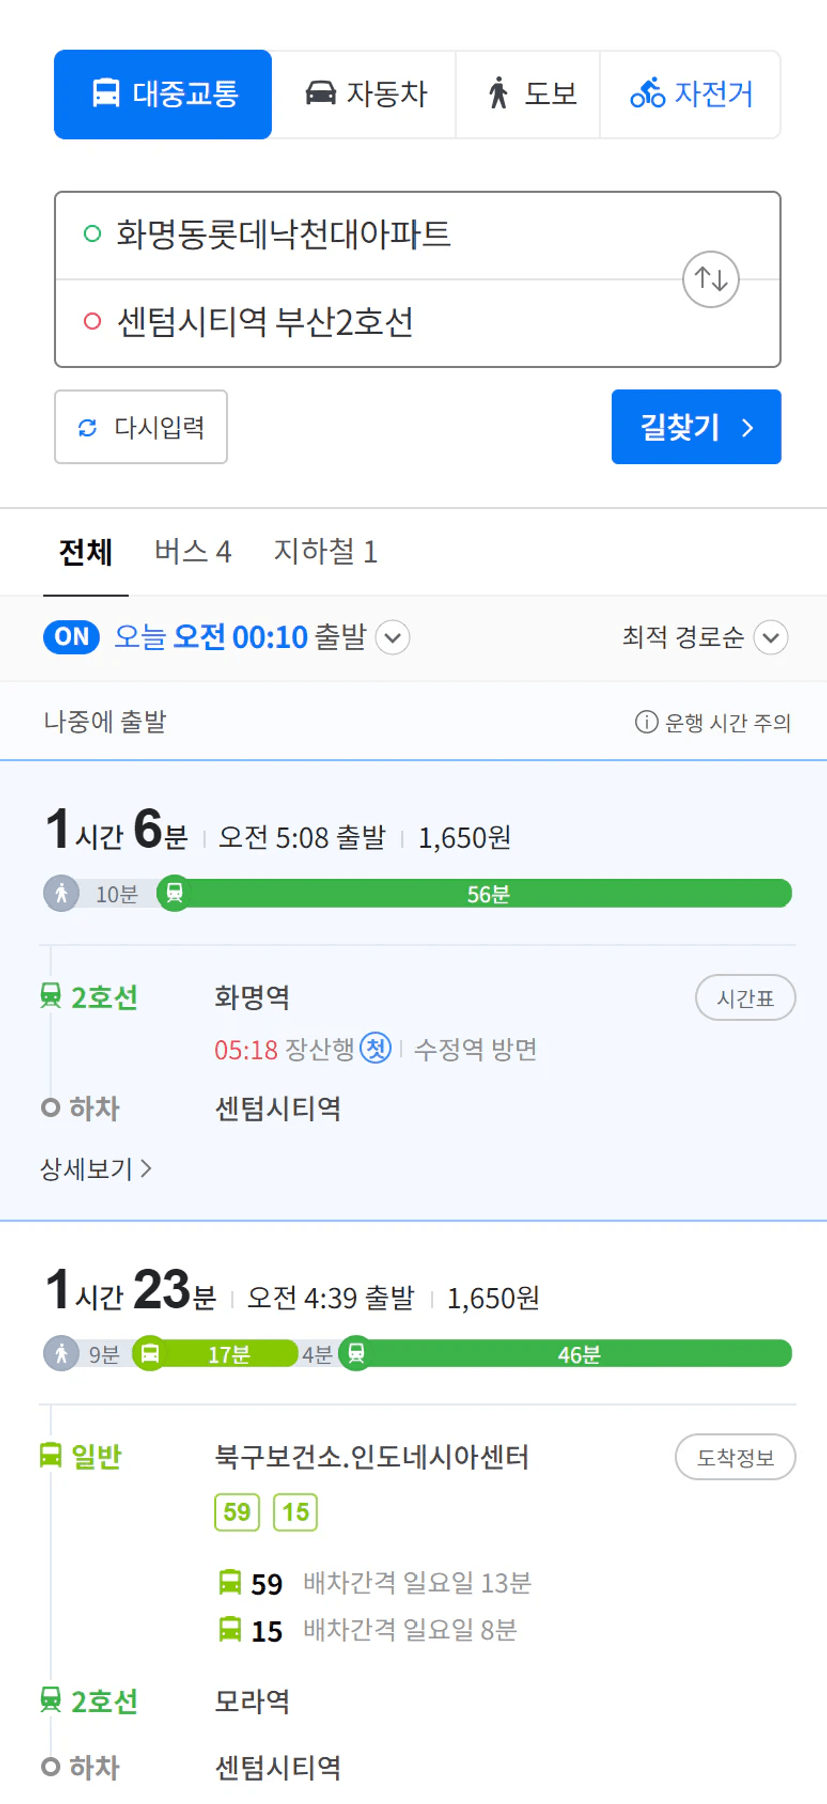Switch to the 버스 4 tab
The image size is (827, 1804).
coord(193,552)
